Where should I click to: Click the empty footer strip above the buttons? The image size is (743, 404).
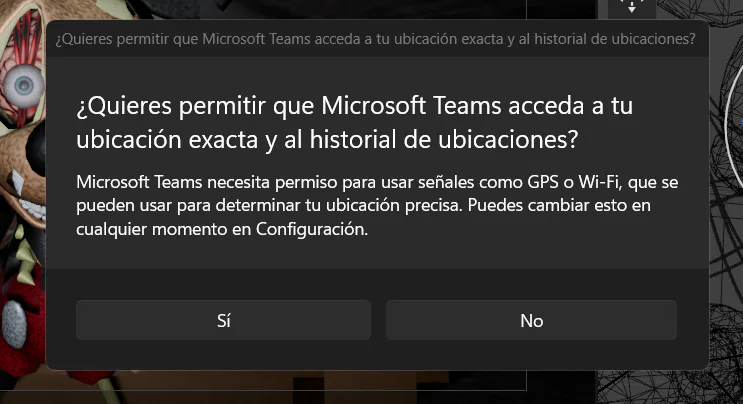coord(377,284)
